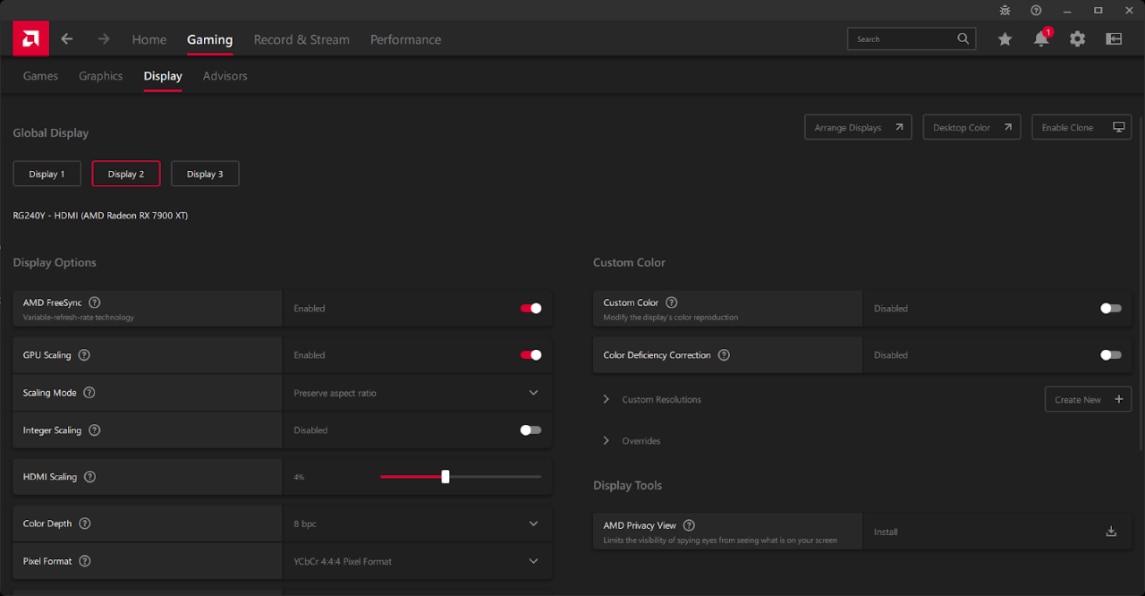This screenshot has height=596, width=1145.
Task: Click into the Search field
Action: tap(900, 39)
